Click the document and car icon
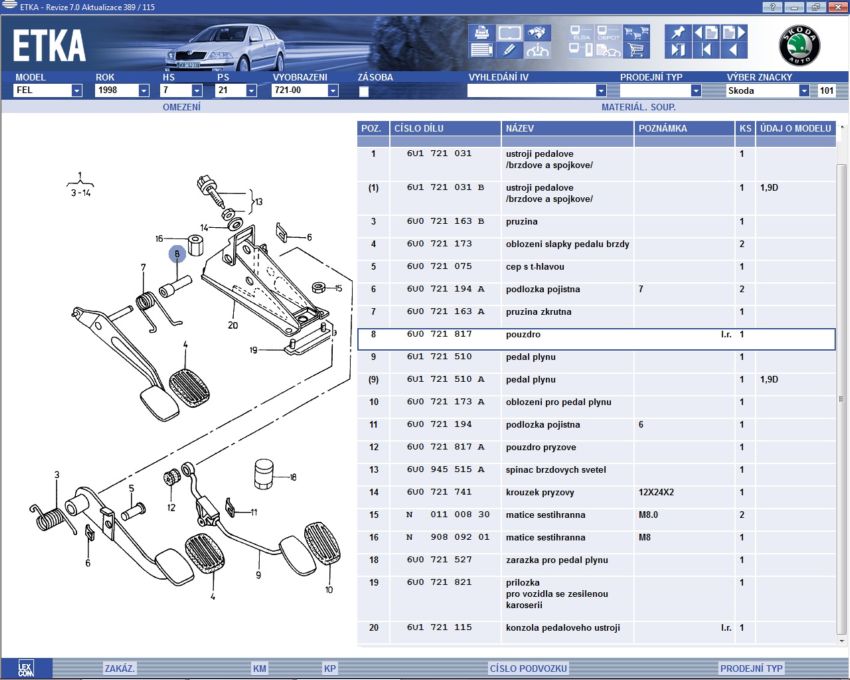The width and height of the screenshot is (850, 680). click(608, 50)
